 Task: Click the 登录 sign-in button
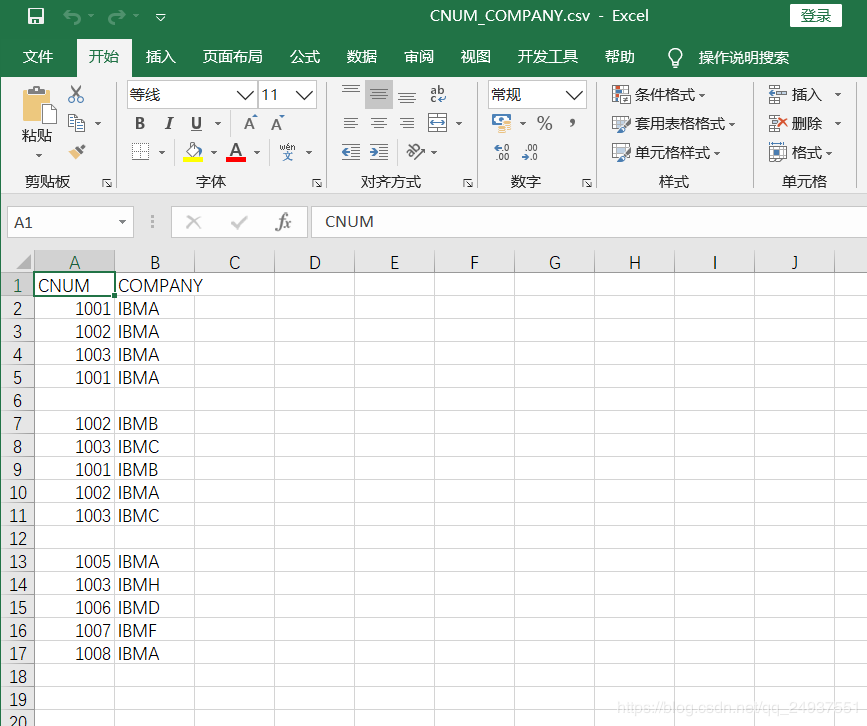click(815, 15)
